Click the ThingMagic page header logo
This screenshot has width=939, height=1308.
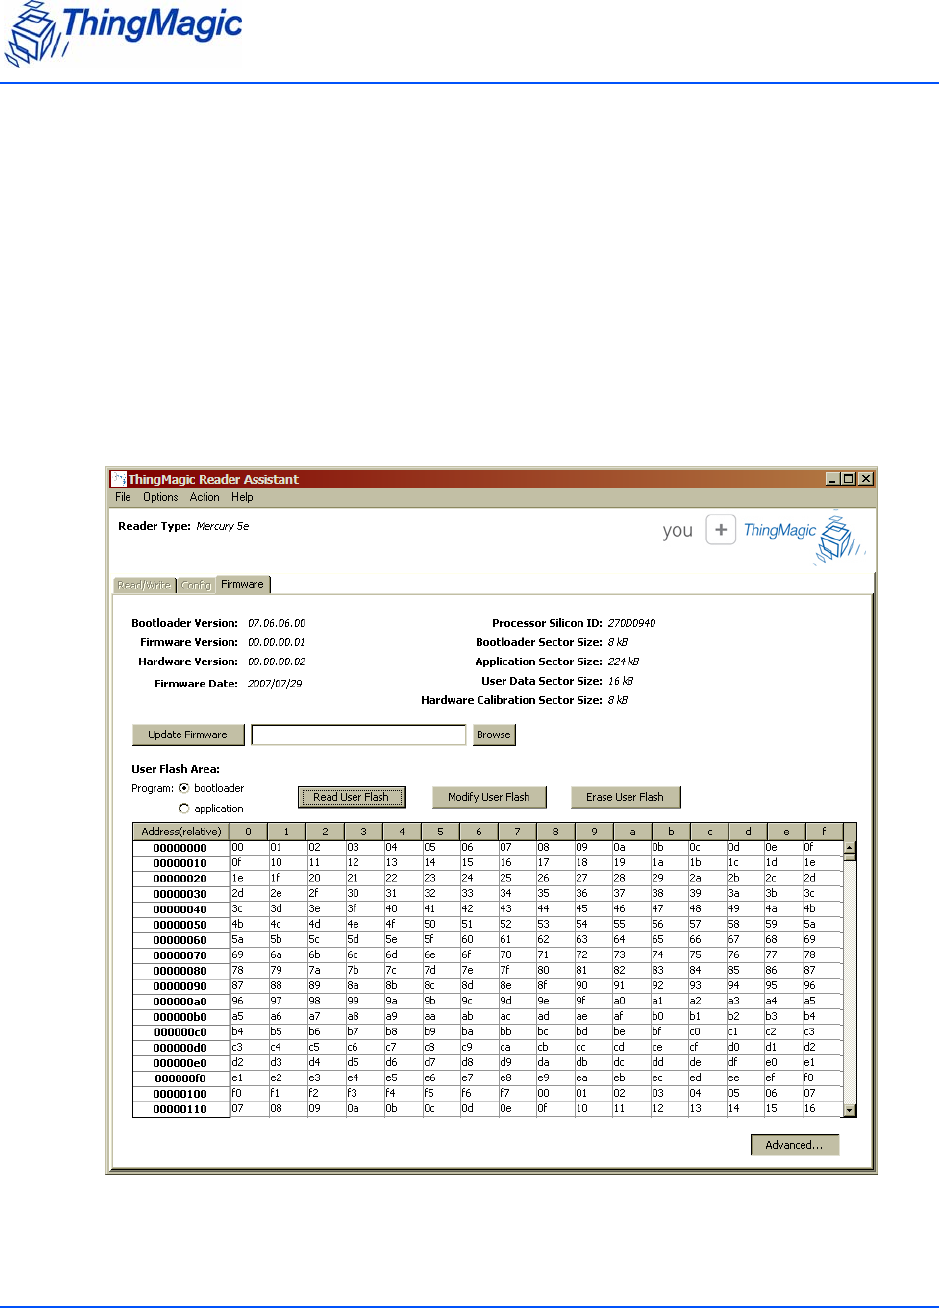(126, 35)
